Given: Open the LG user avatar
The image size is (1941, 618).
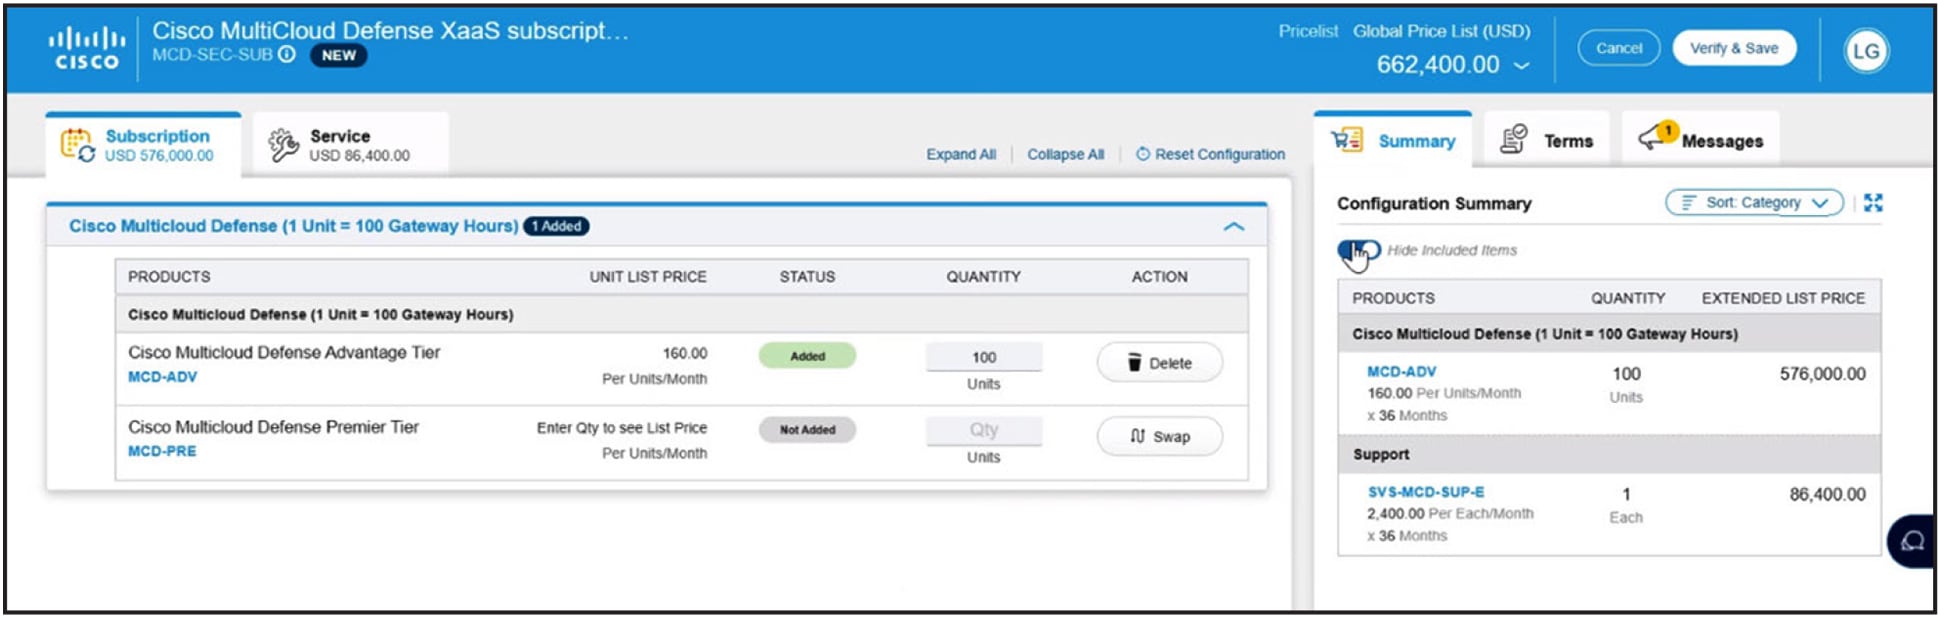Looking at the screenshot, I should point(1866,51).
